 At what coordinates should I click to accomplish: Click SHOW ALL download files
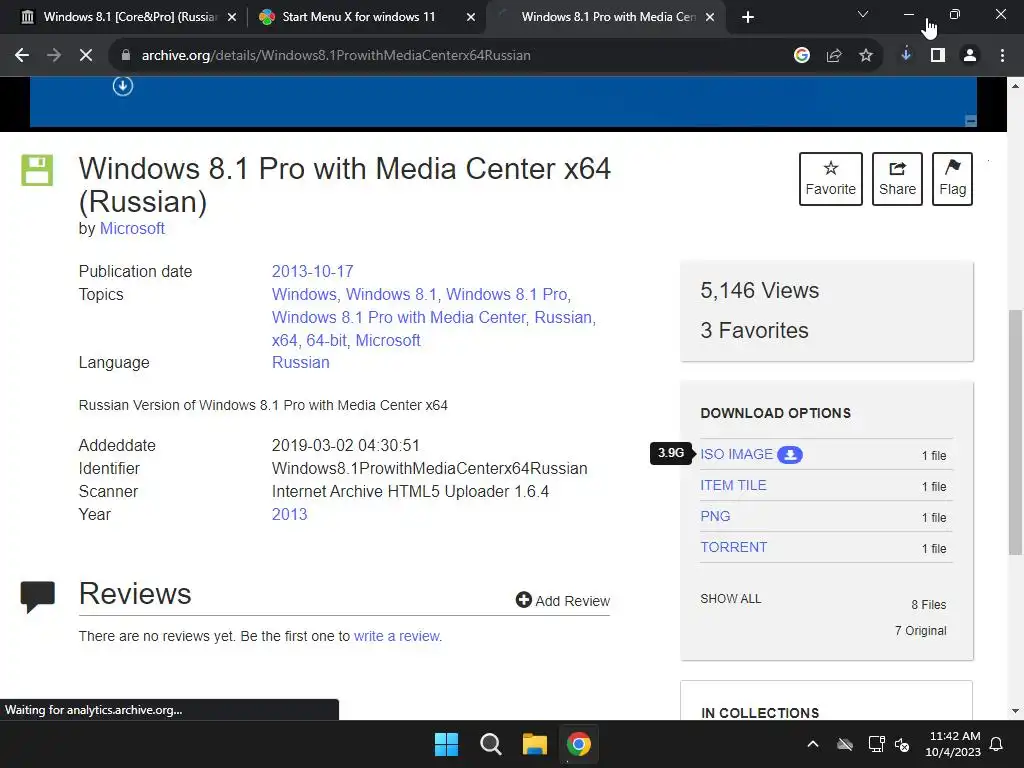pyautogui.click(x=731, y=599)
